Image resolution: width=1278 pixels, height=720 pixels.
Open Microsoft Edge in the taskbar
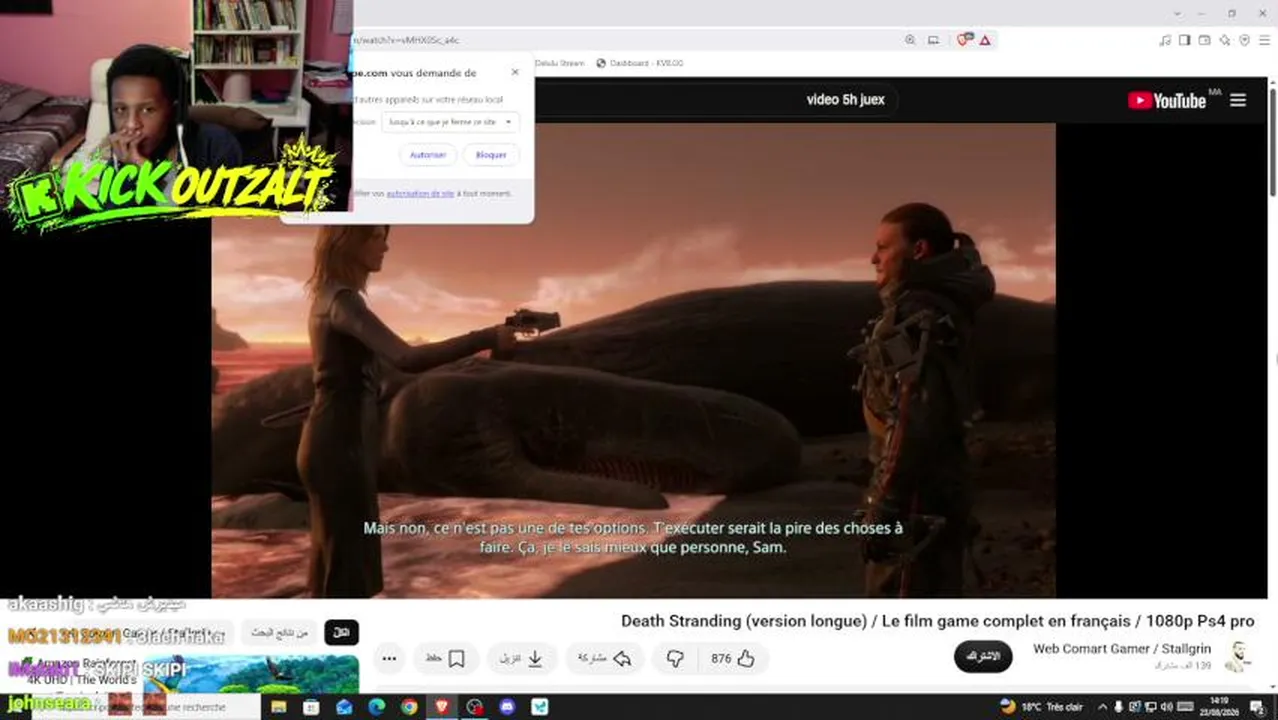(x=376, y=707)
